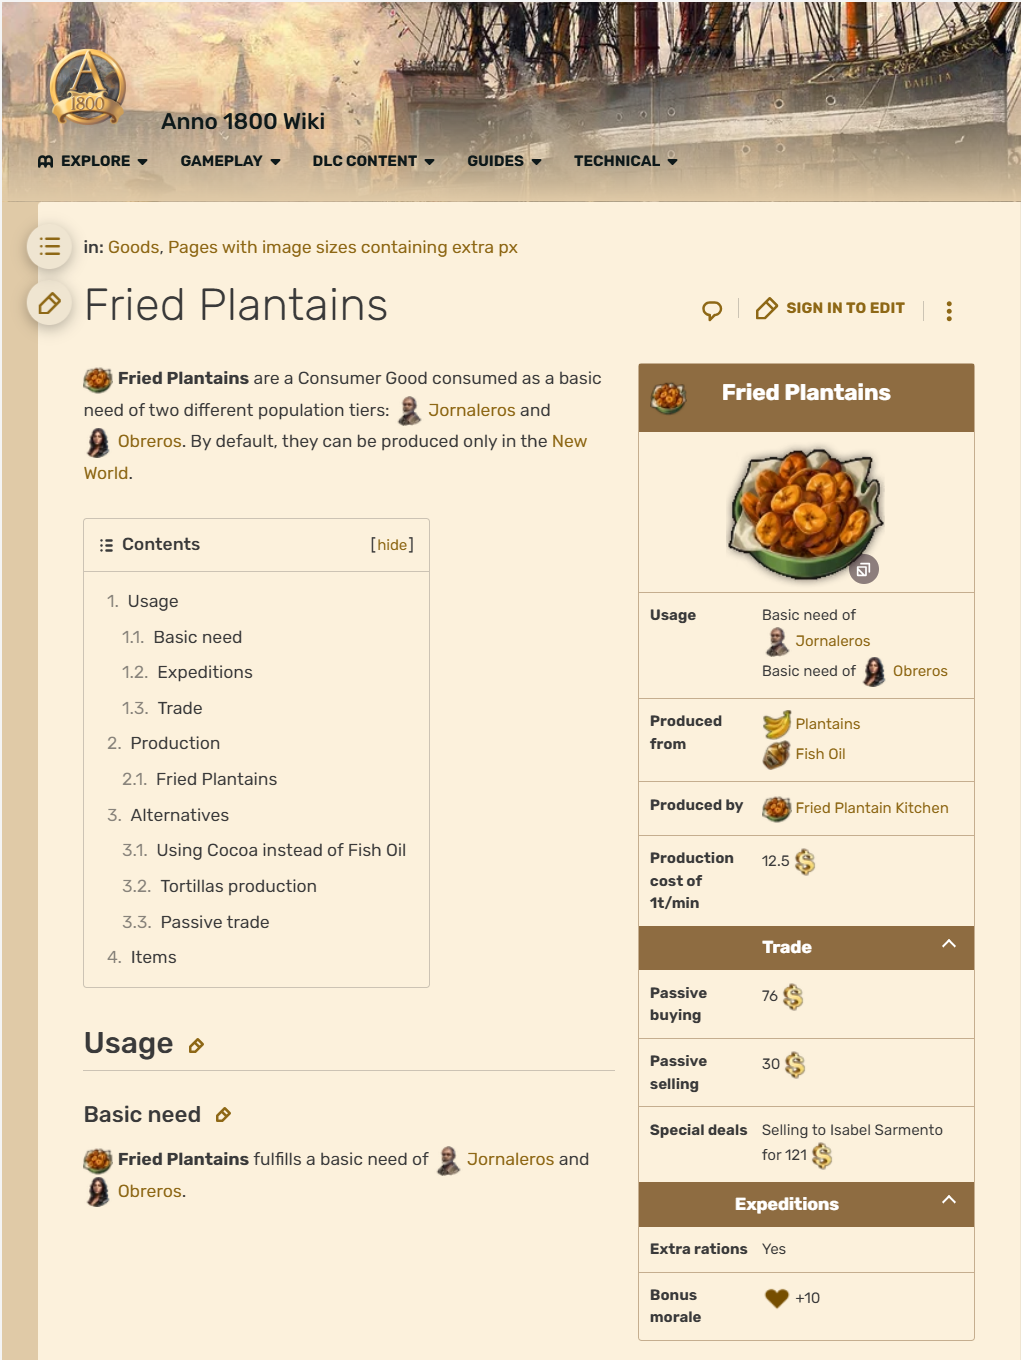Open the comments speech bubble icon
The width and height of the screenshot is (1021, 1360).
[x=712, y=310]
